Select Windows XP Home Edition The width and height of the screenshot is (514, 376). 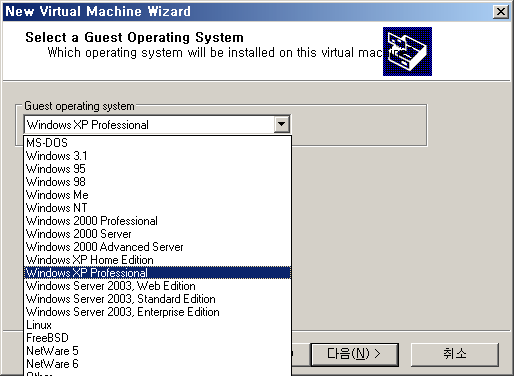[x=157, y=260]
